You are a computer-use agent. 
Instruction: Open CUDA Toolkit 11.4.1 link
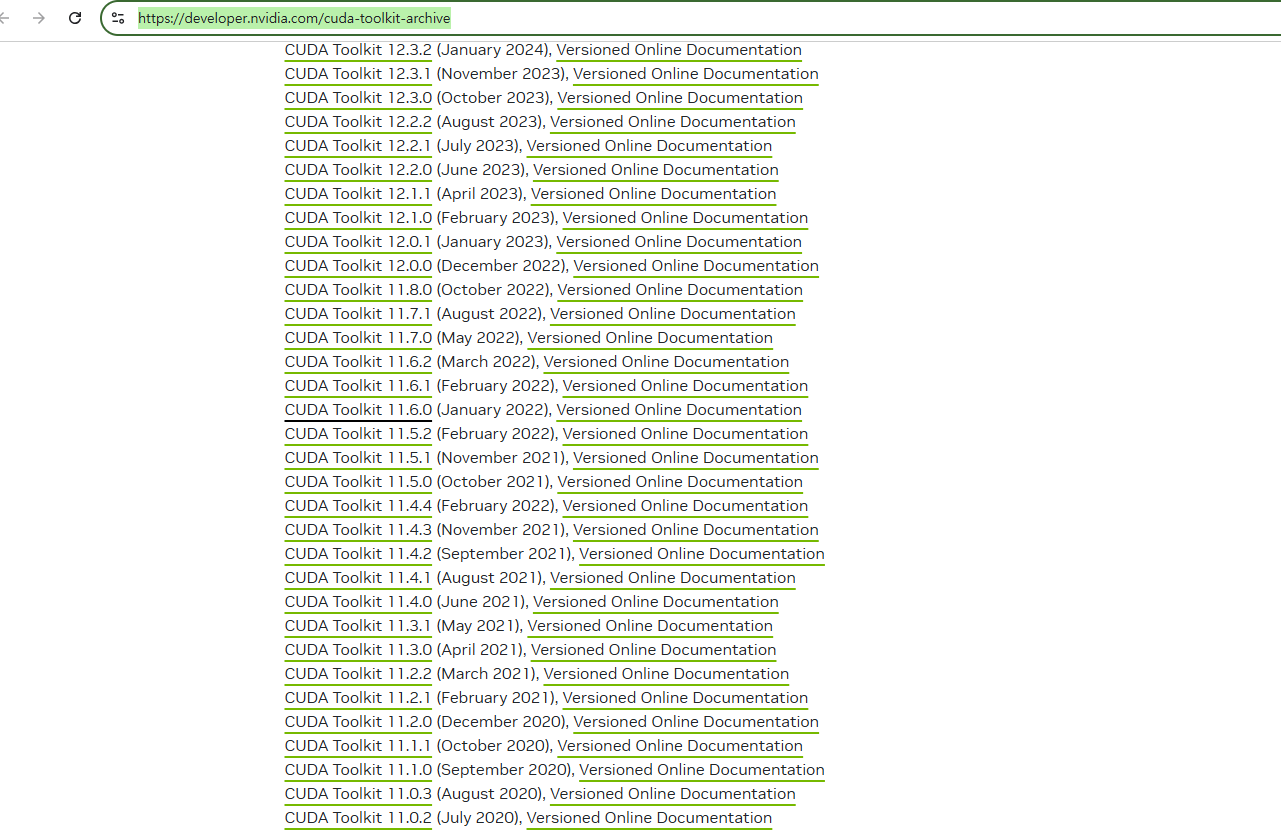tap(358, 578)
